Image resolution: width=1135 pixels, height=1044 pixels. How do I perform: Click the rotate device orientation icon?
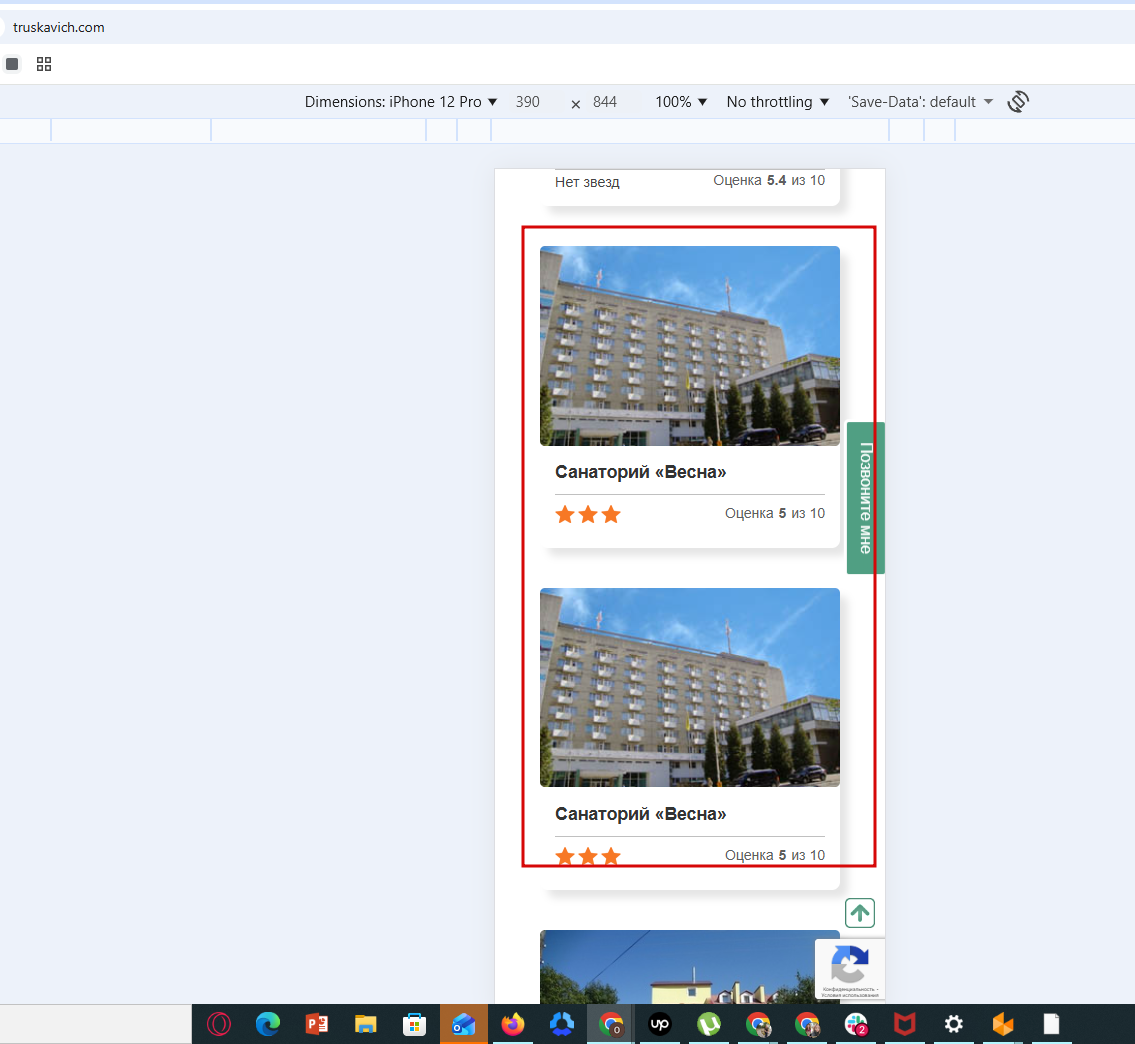[x=1018, y=101]
